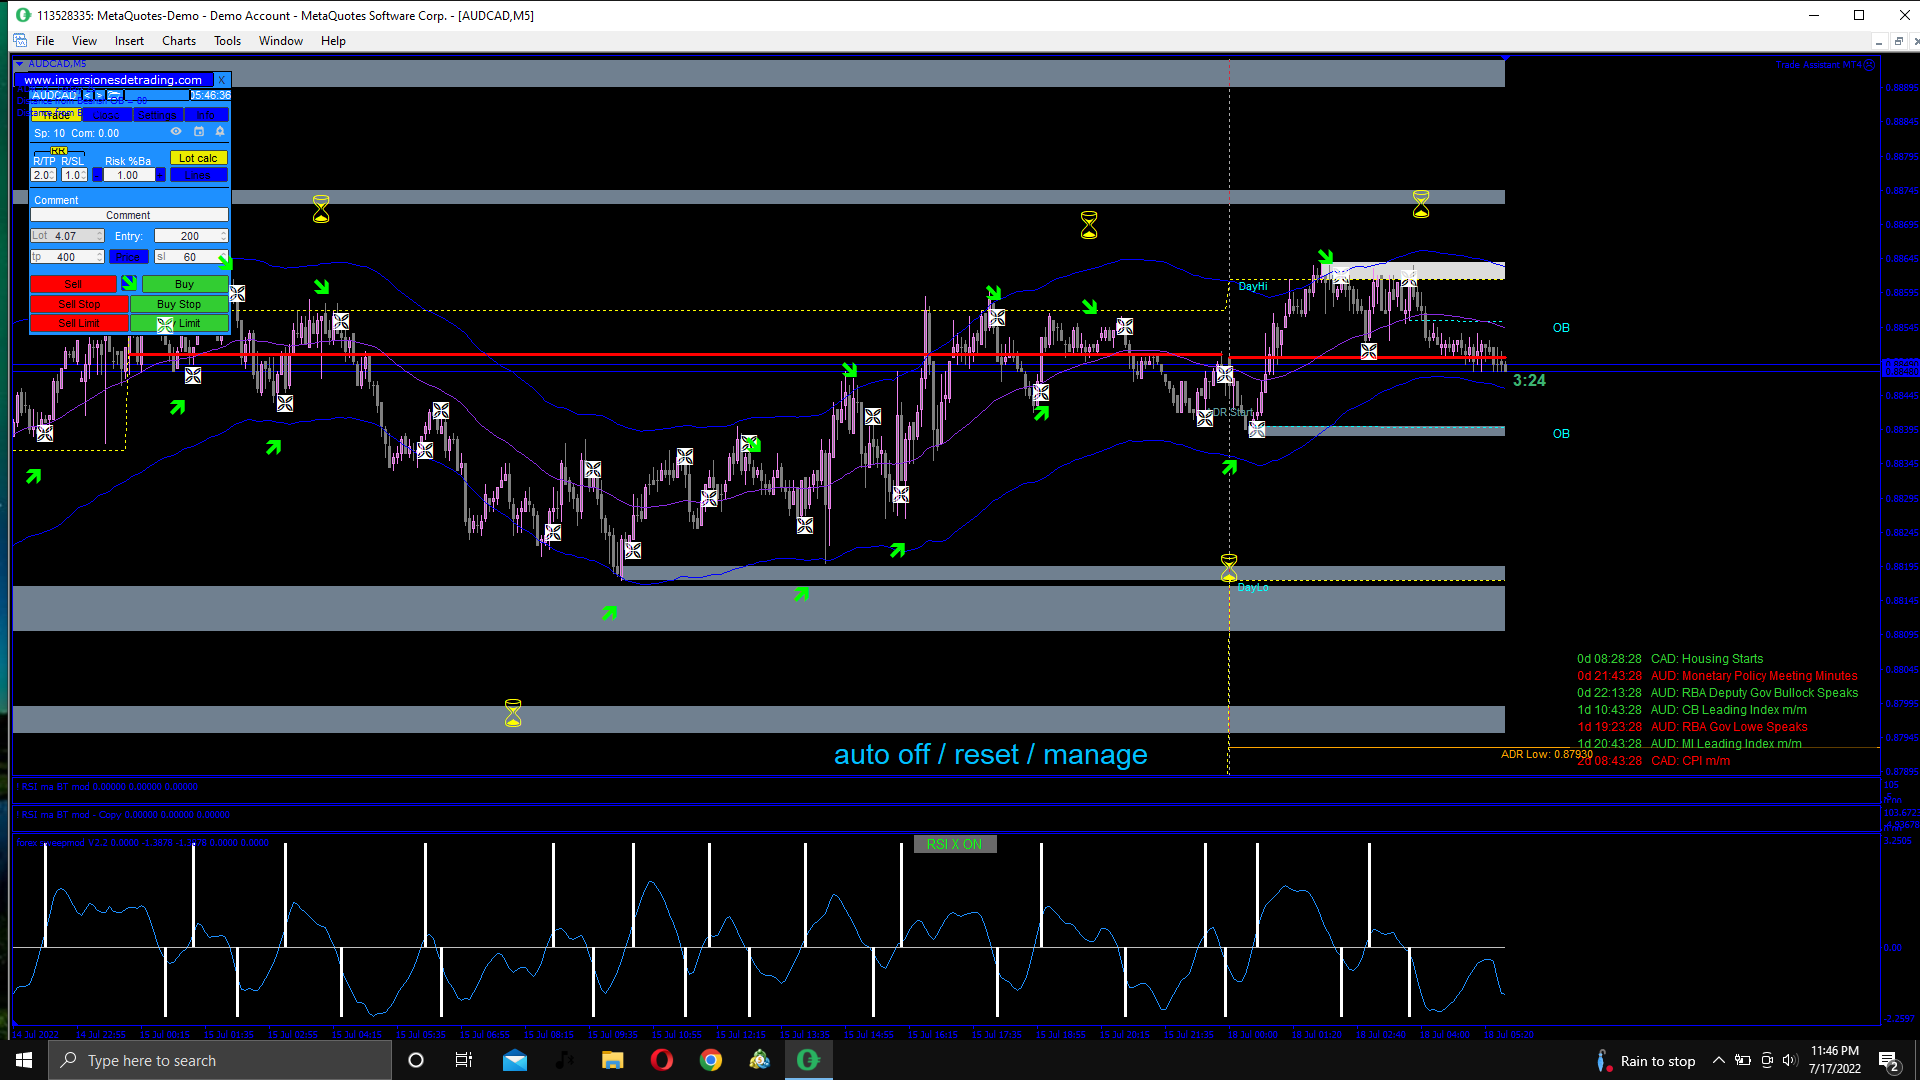Toggle the blue Price mode button

128,257
